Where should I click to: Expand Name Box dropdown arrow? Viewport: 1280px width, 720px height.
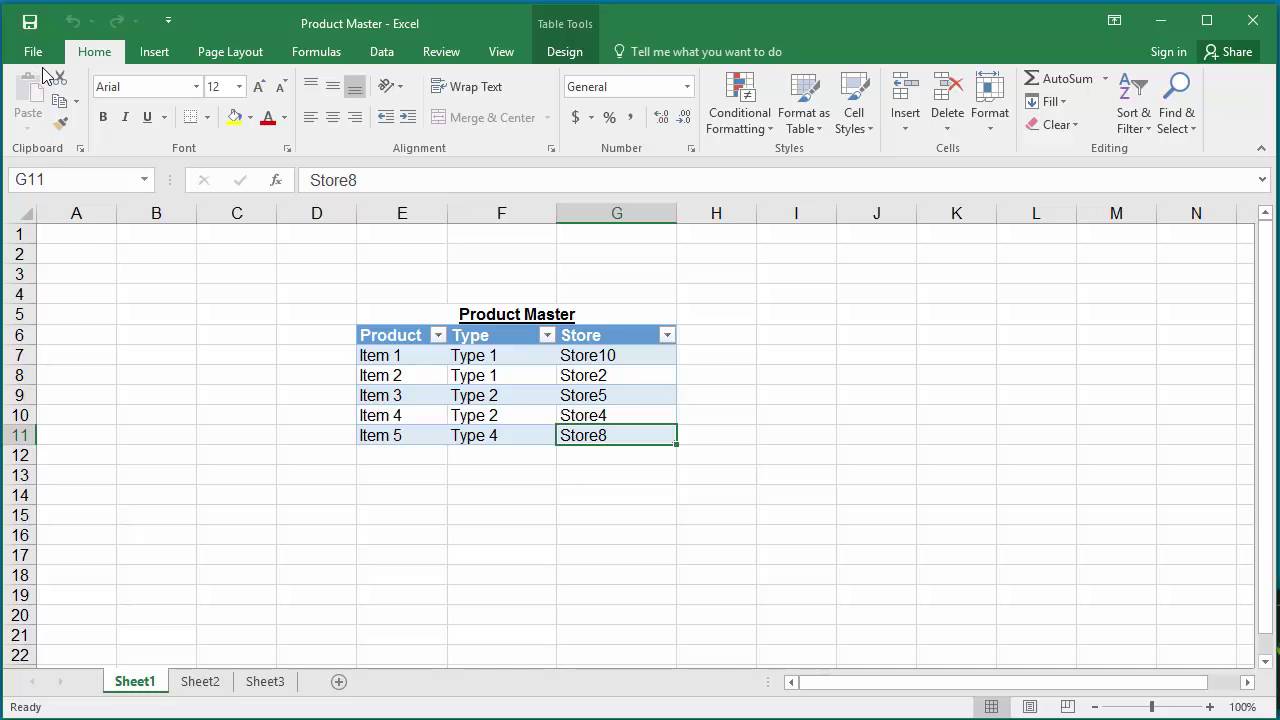144,180
